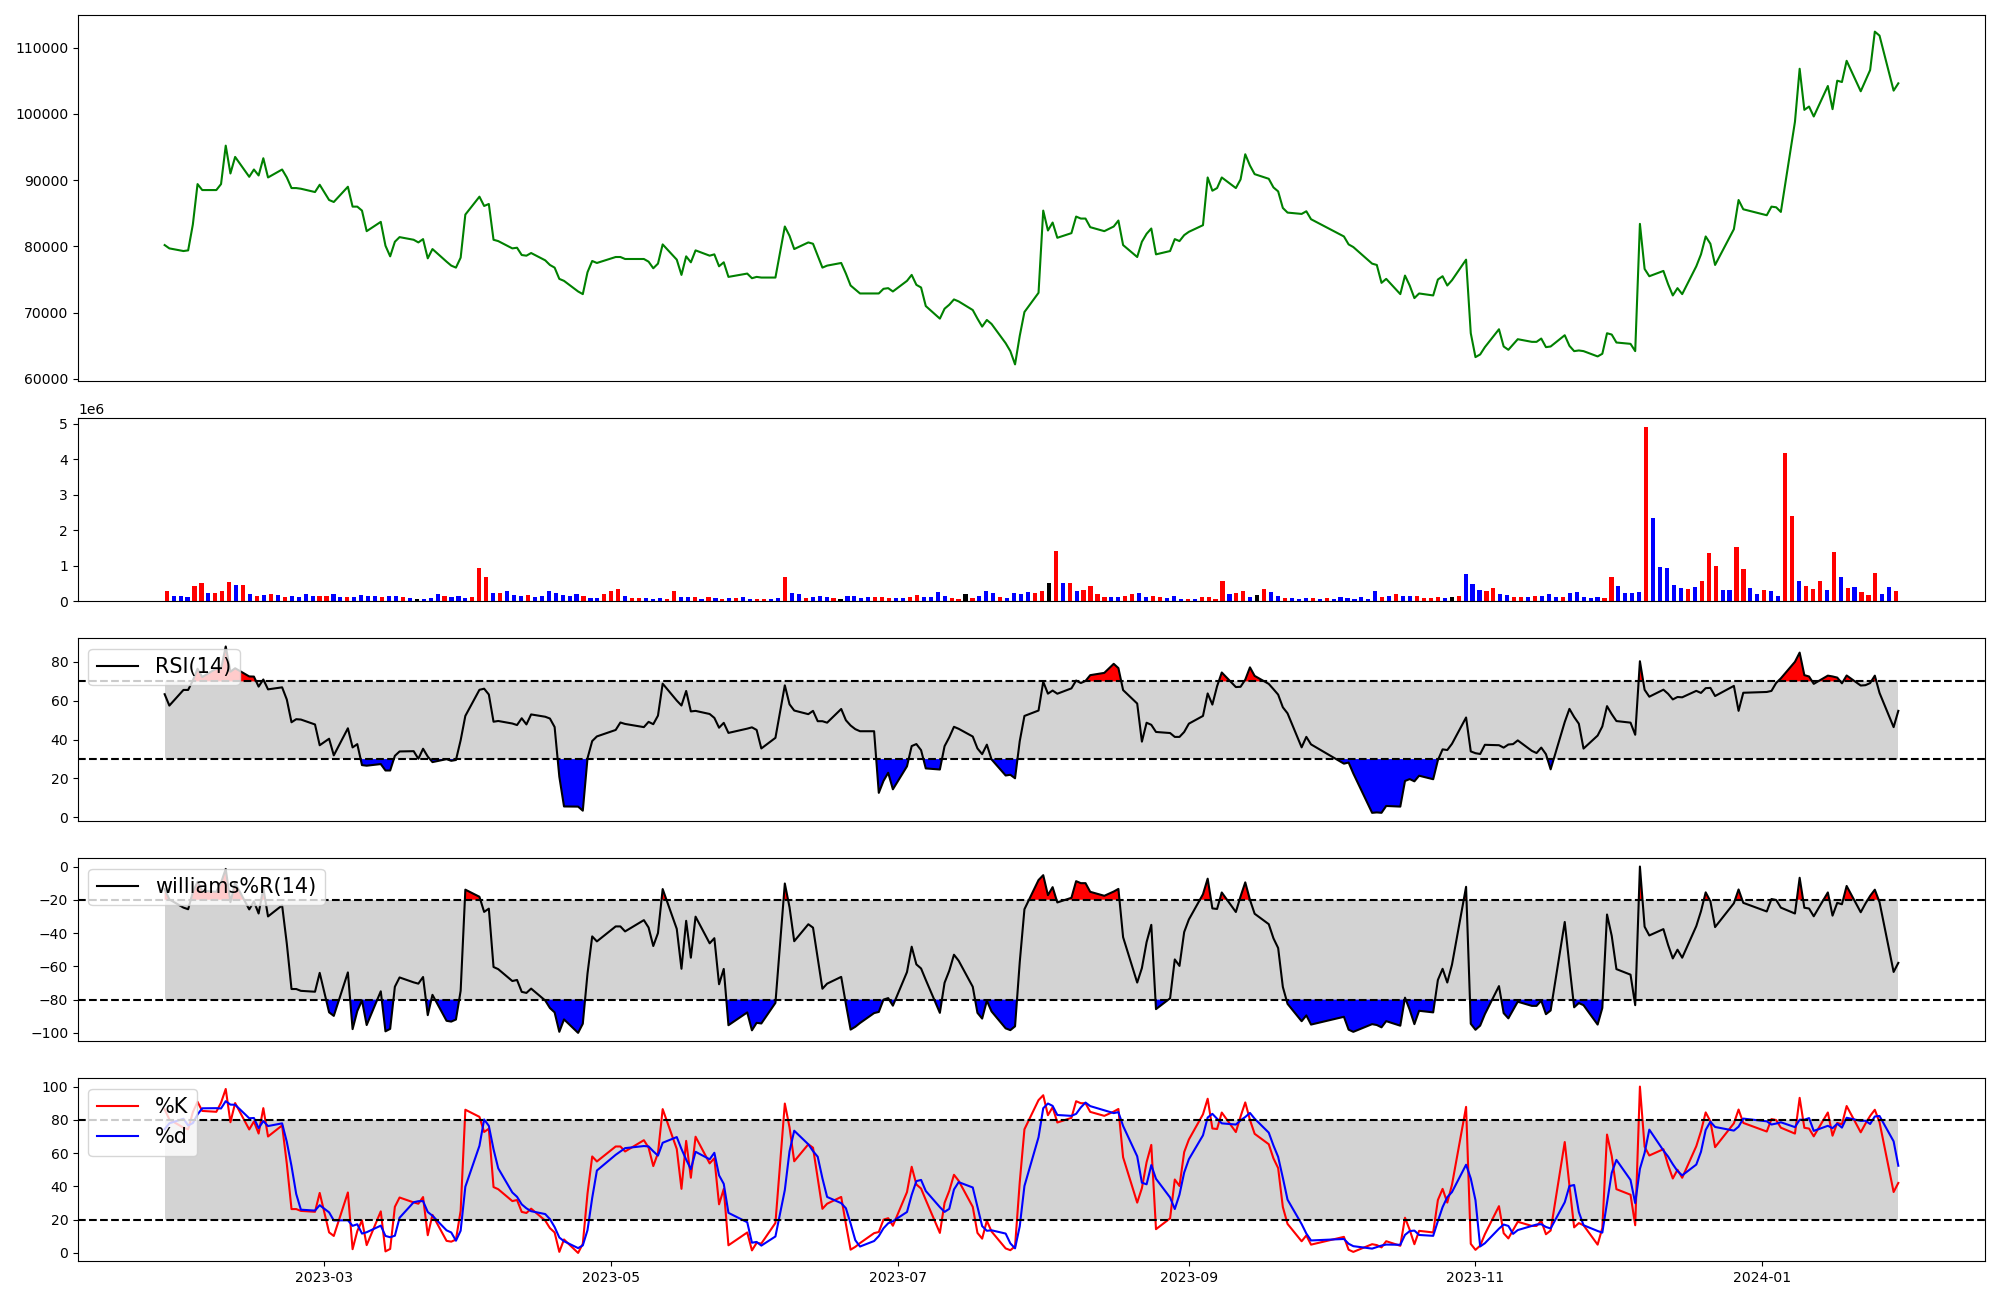Select the %d legend entry
This screenshot has width=2000, height=1300.
pyautogui.click(x=171, y=1136)
